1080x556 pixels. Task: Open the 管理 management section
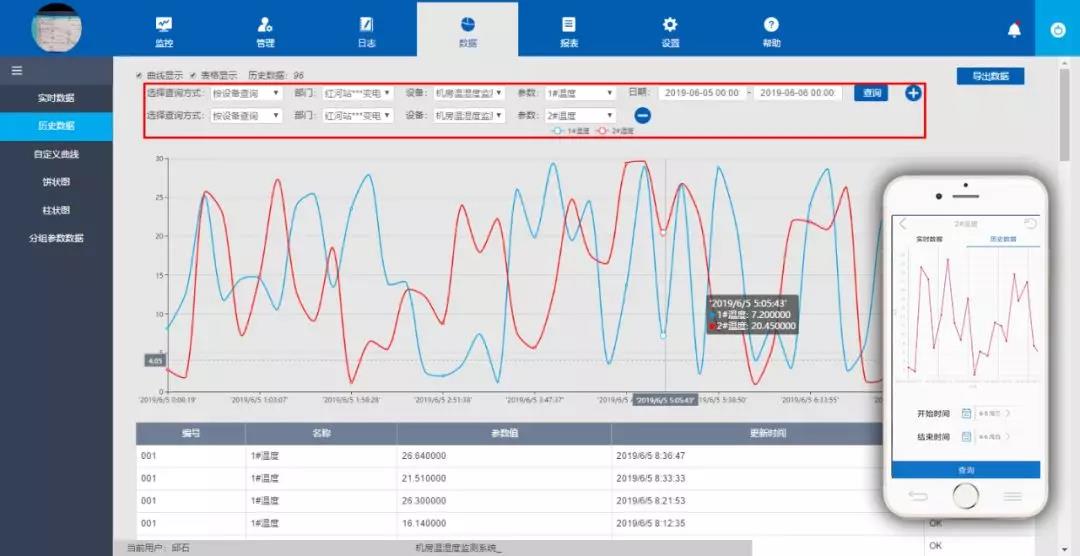point(265,30)
